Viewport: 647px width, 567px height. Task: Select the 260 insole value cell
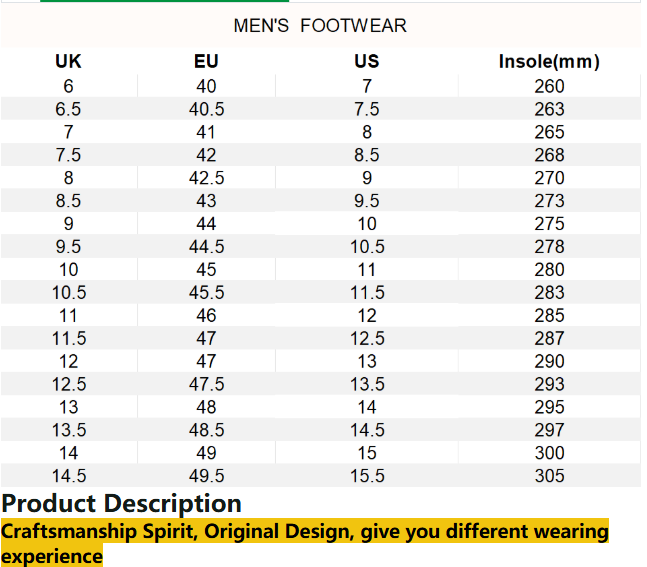click(549, 86)
